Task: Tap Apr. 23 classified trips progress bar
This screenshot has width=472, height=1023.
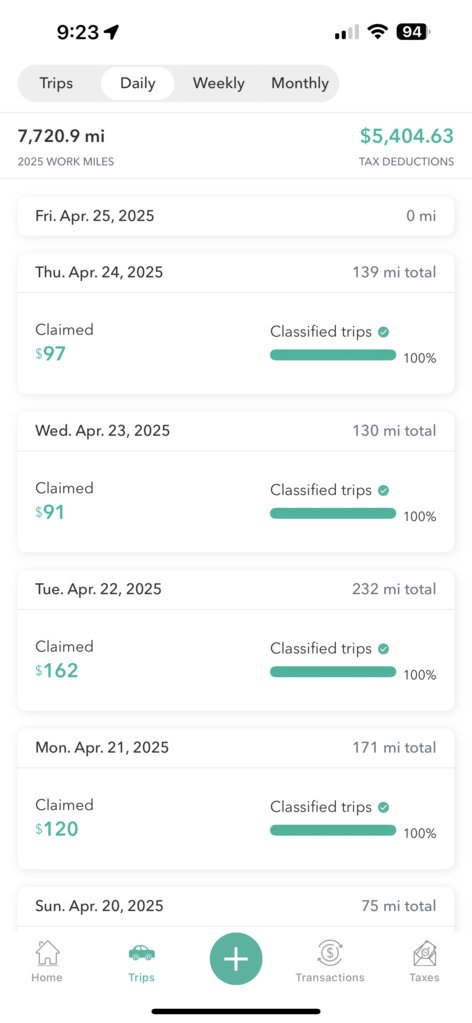Action: click(x=333, y=513)
